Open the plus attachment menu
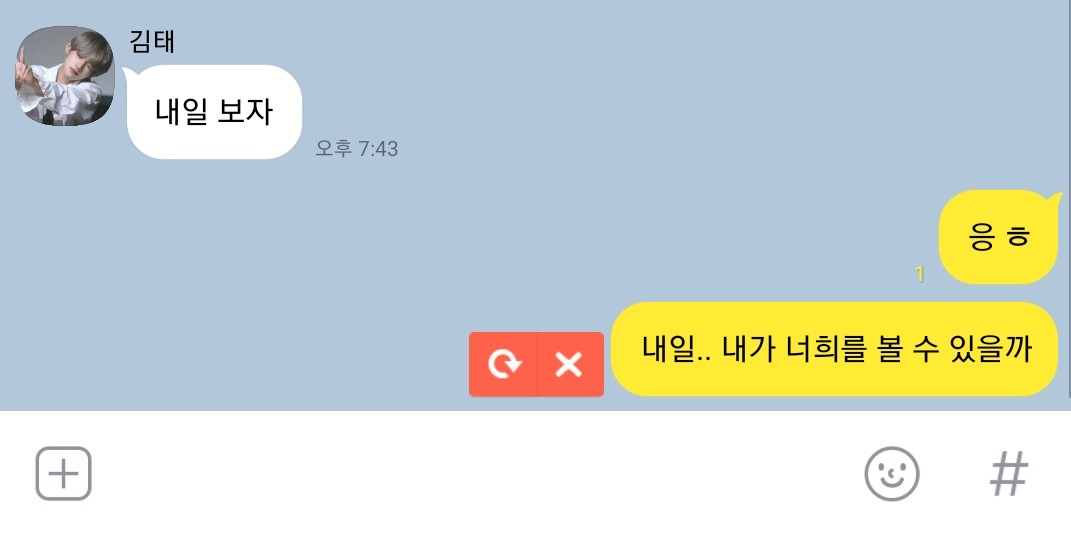 point(64,473)
